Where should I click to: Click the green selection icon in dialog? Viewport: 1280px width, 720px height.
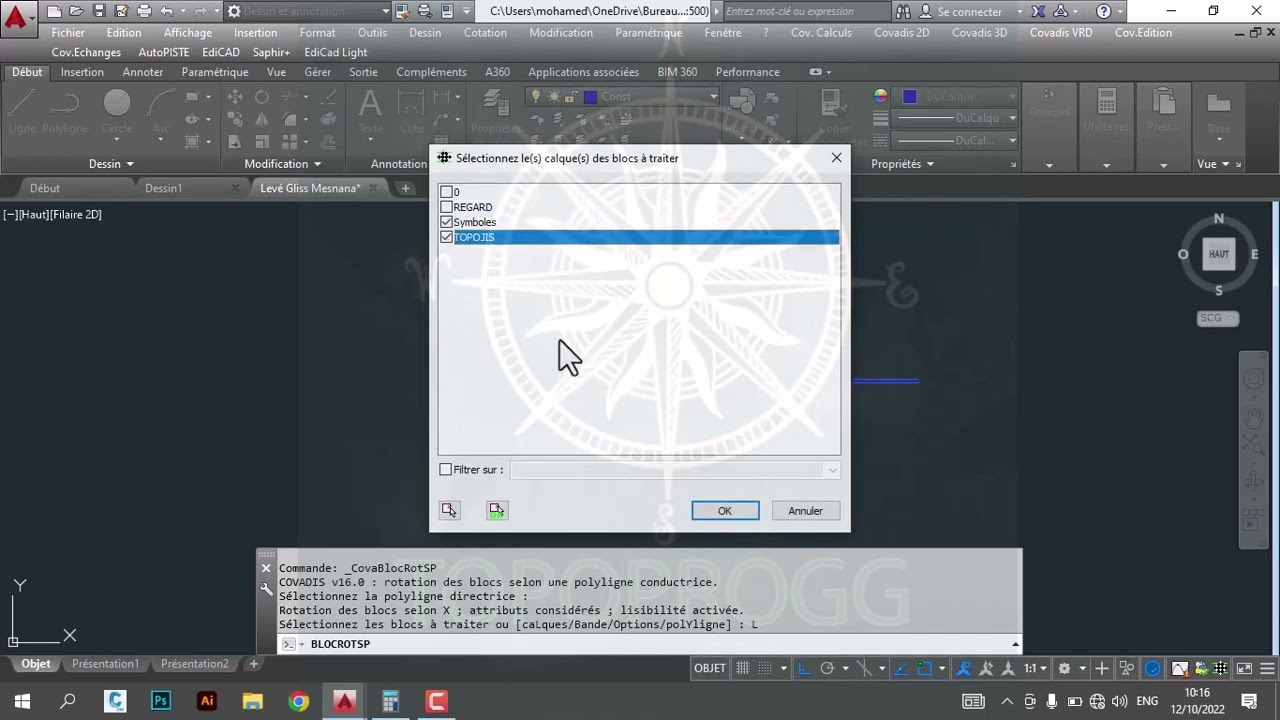click(497, 511)
